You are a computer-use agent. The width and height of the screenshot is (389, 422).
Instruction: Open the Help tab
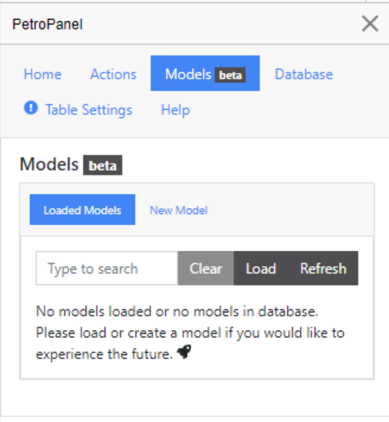click(x=175, y=109)
